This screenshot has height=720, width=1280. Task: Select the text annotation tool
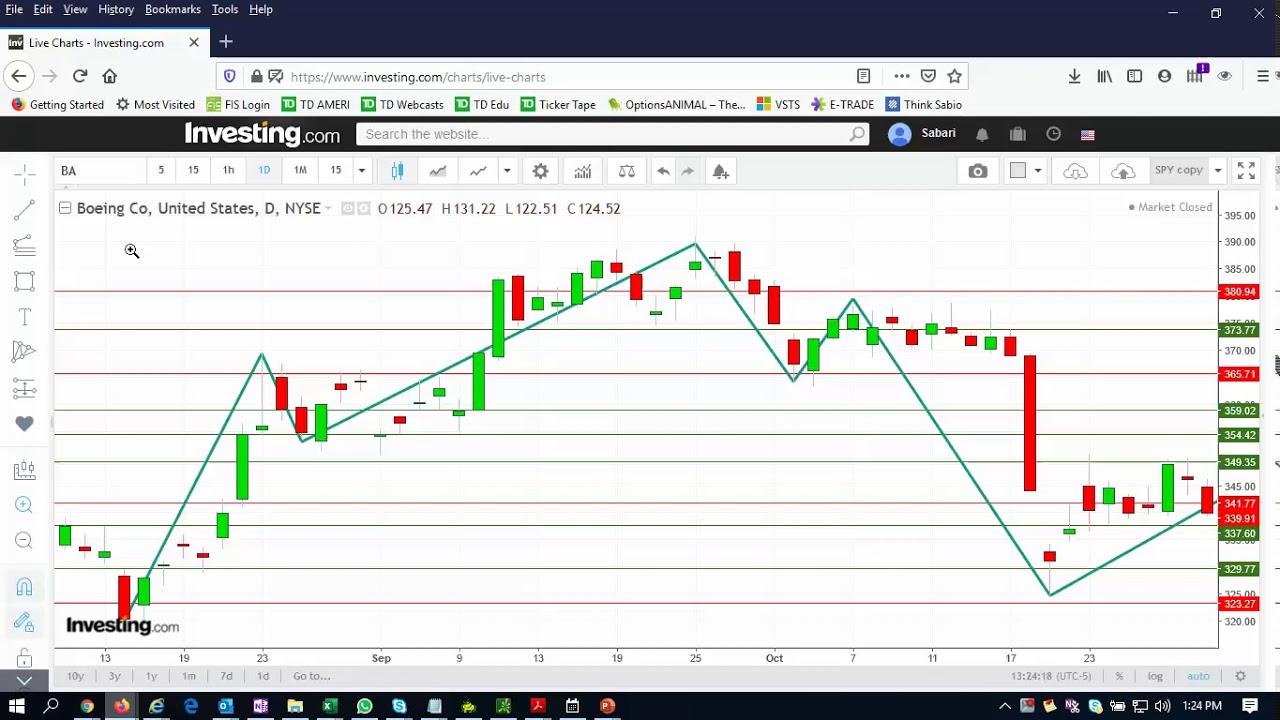[x=25, y=317]
